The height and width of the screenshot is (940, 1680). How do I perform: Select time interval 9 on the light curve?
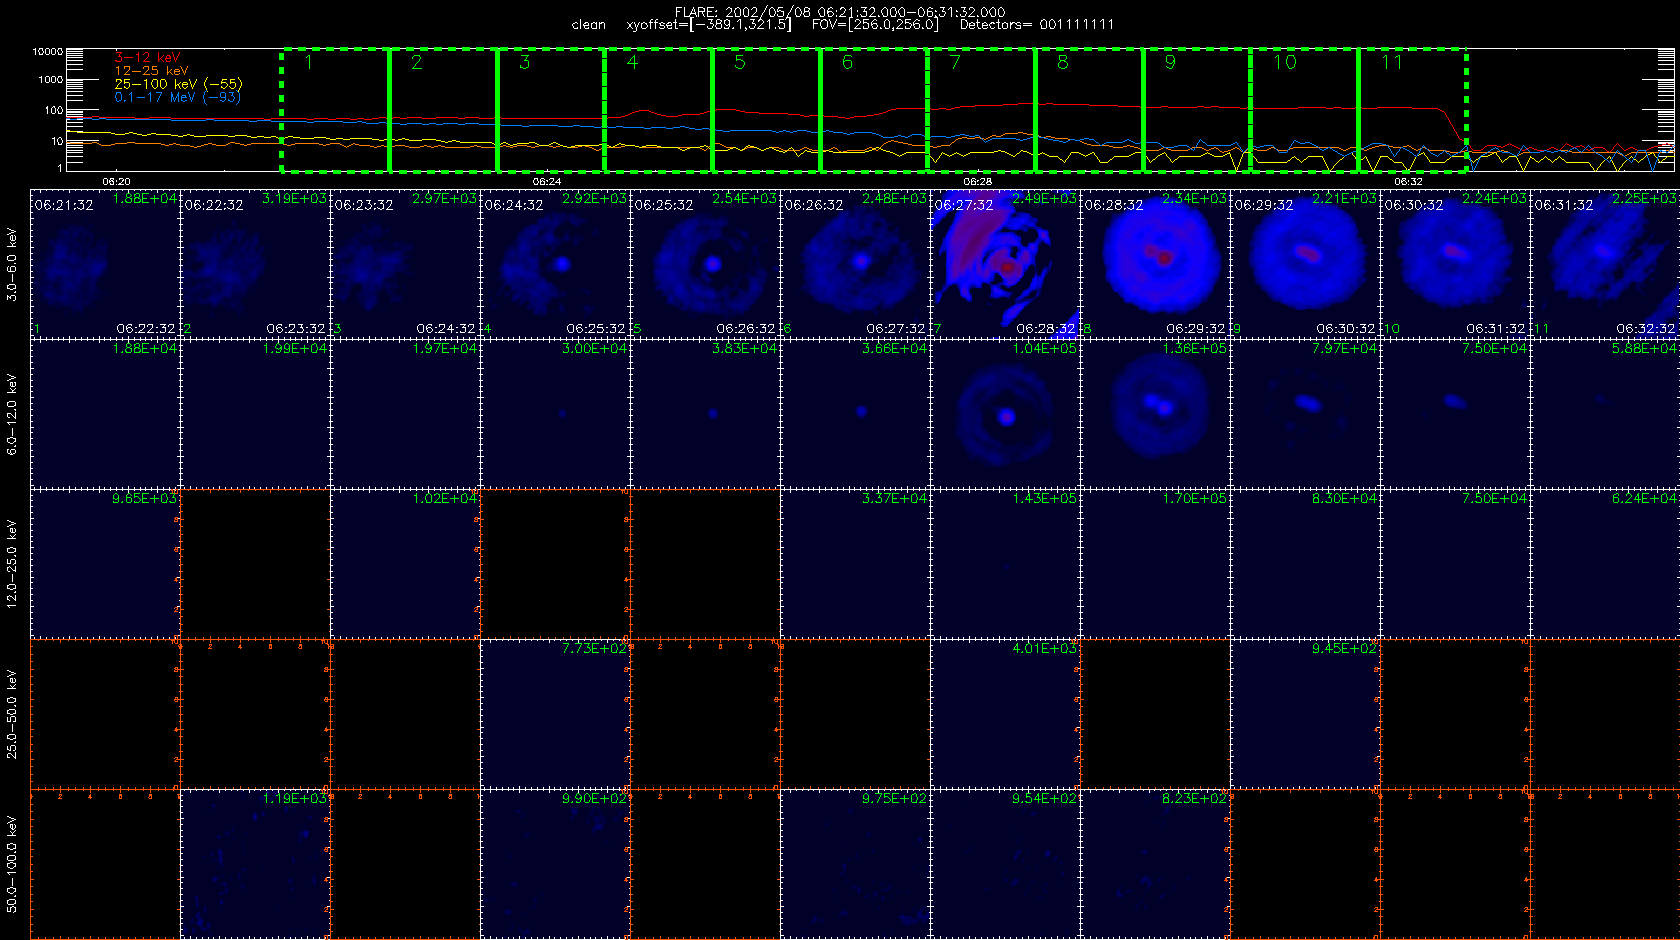pyautogui.click(x=1197, y=110)
